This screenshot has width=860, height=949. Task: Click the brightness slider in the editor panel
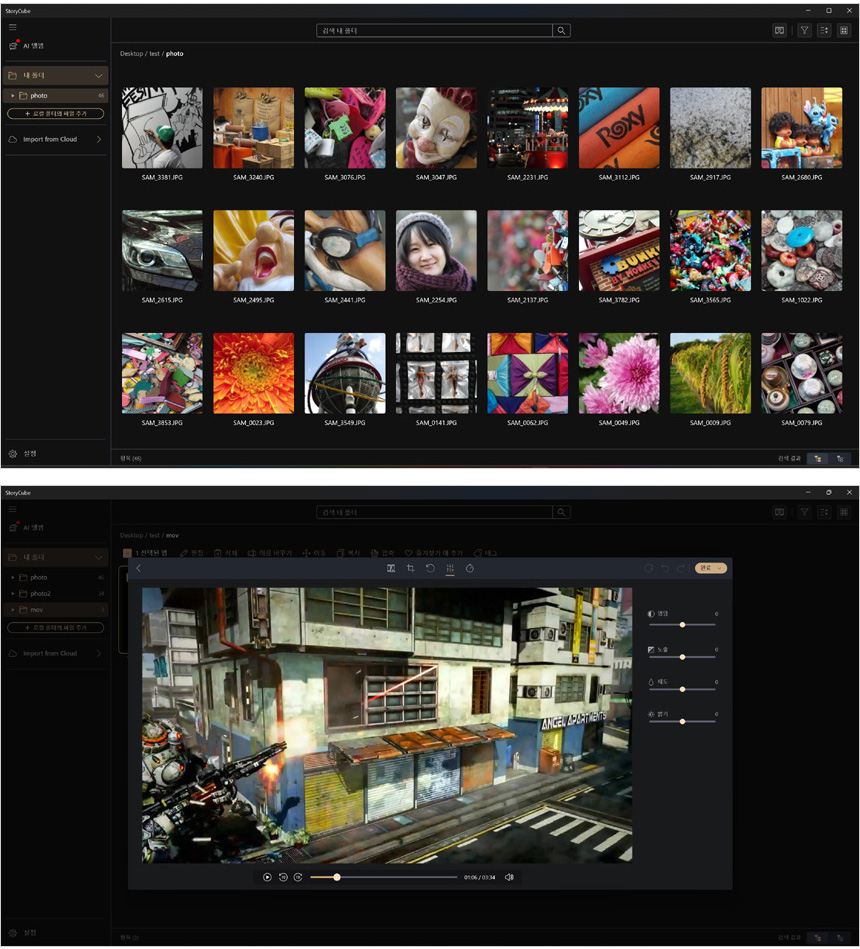(x=682, y=721)
